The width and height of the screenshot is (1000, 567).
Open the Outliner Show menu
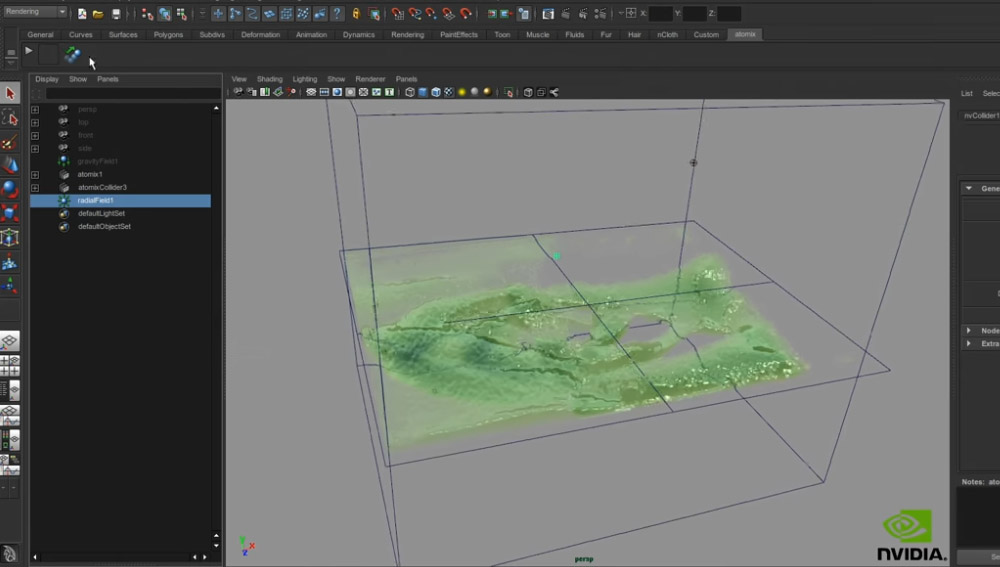point(78,79)
